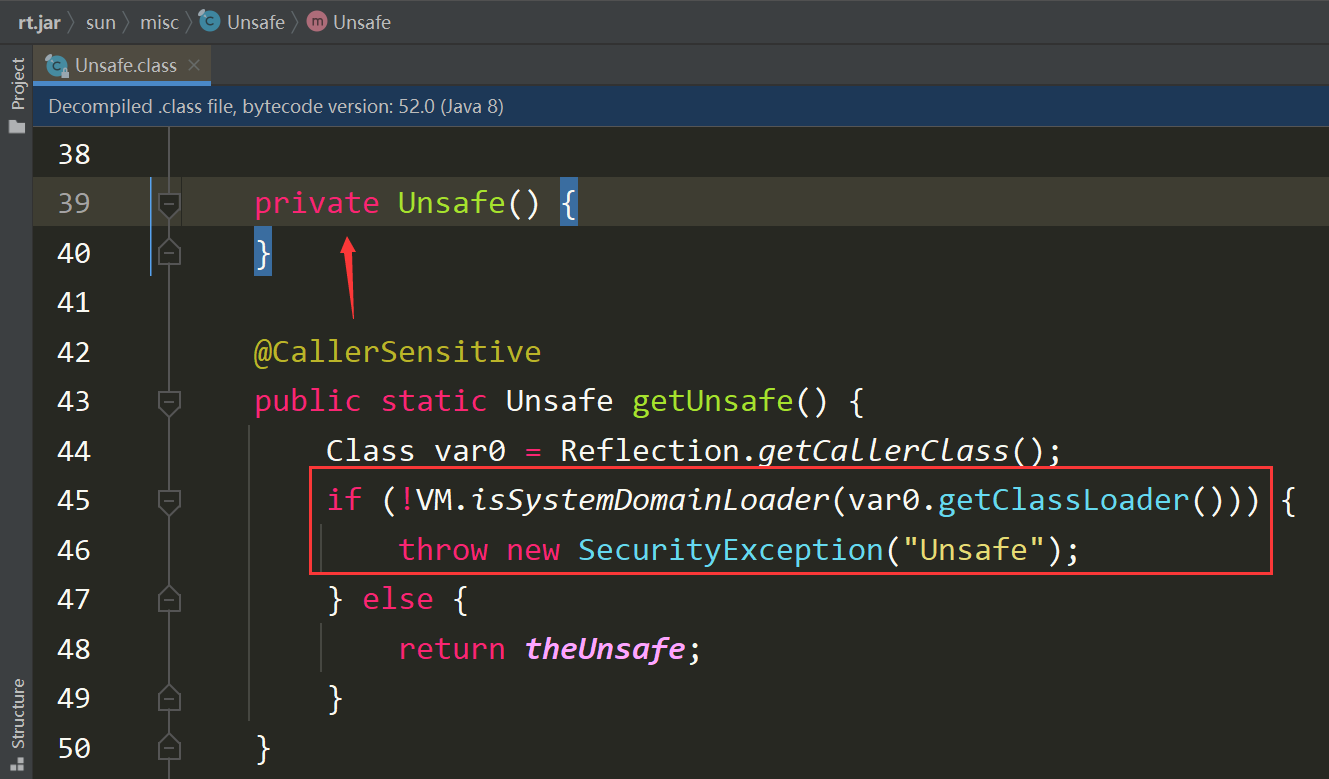Click the else keyword on line 47
The width and height of the screenshot is (1329, 779).
coord(398,599)
